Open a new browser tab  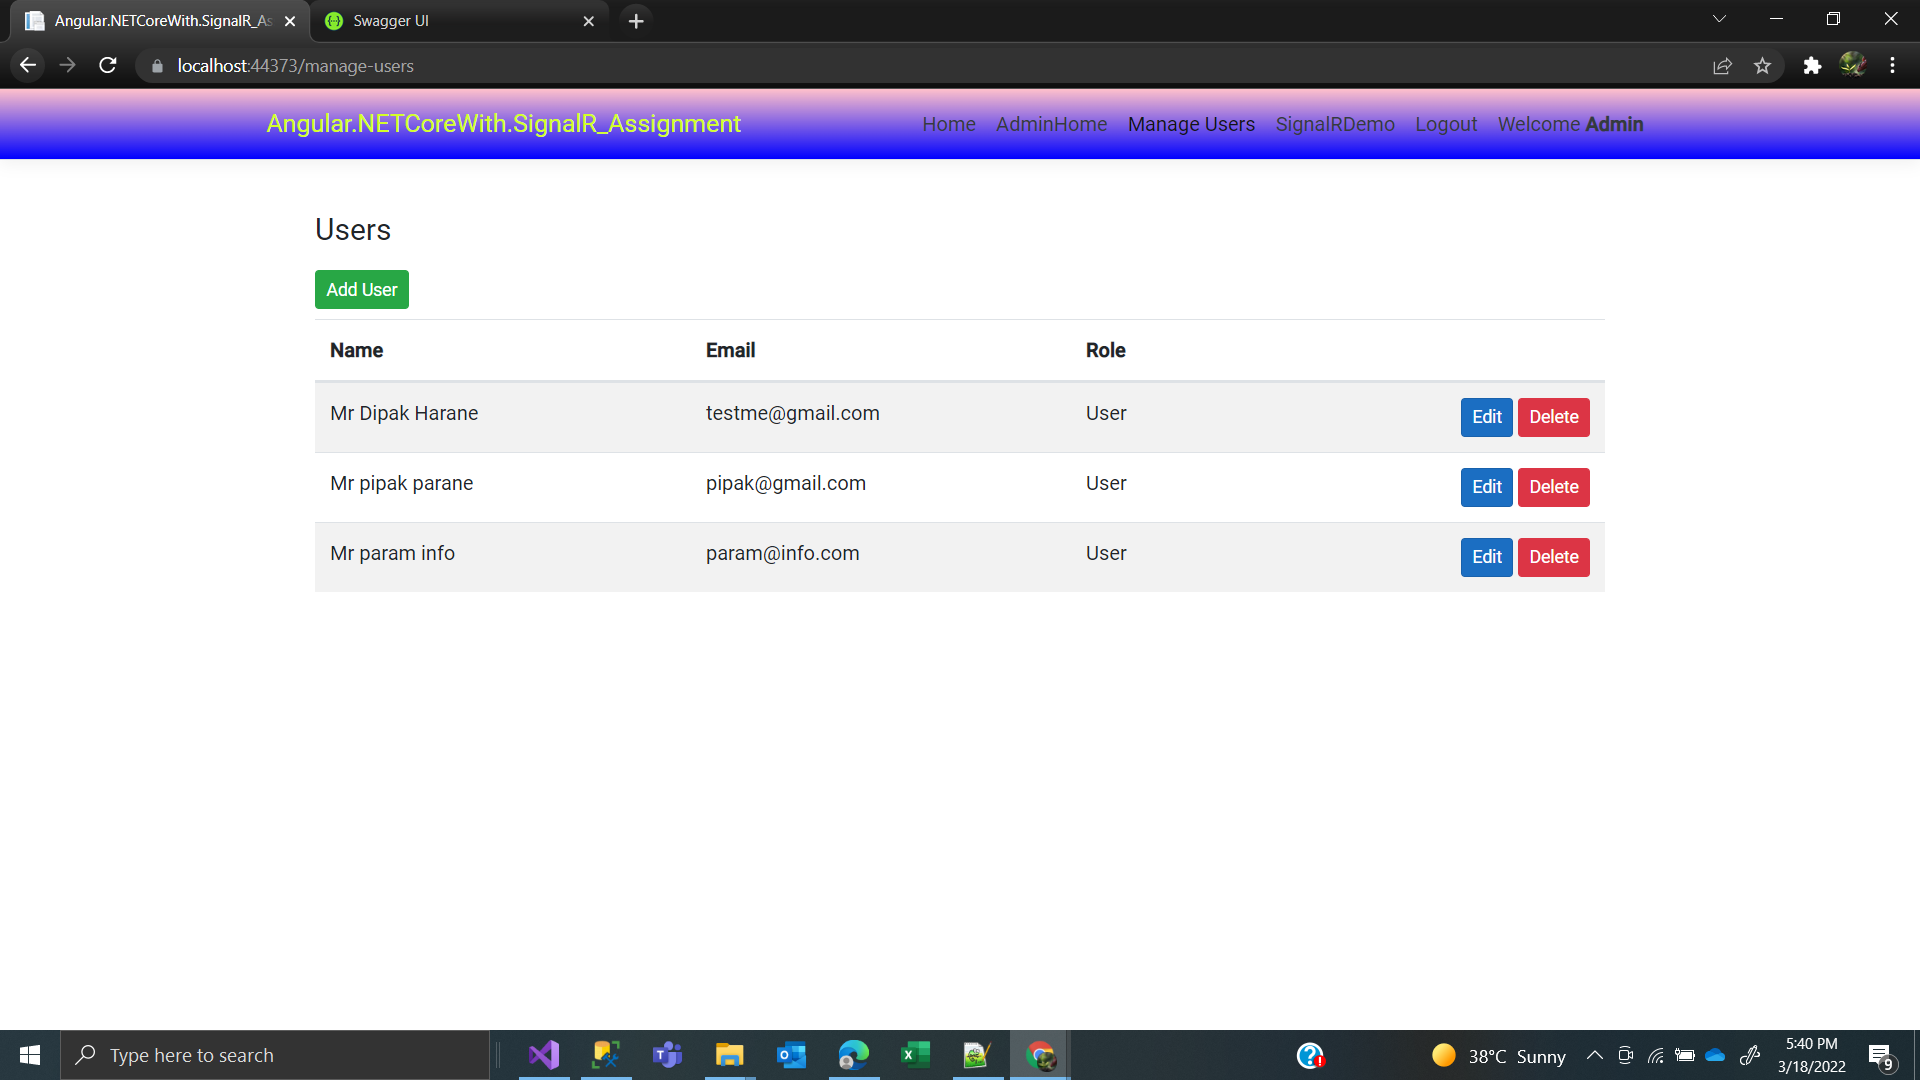click(x=636, y=21)
